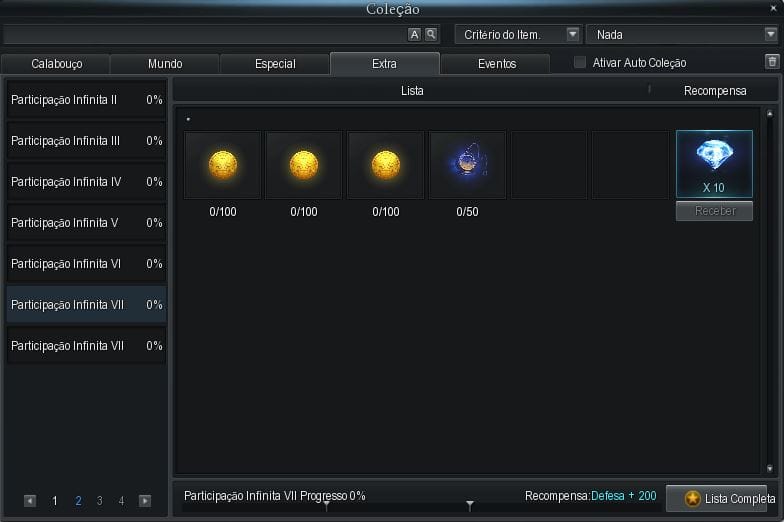Open the Eventos tab

pyautogui.click(x=496, y=64)
